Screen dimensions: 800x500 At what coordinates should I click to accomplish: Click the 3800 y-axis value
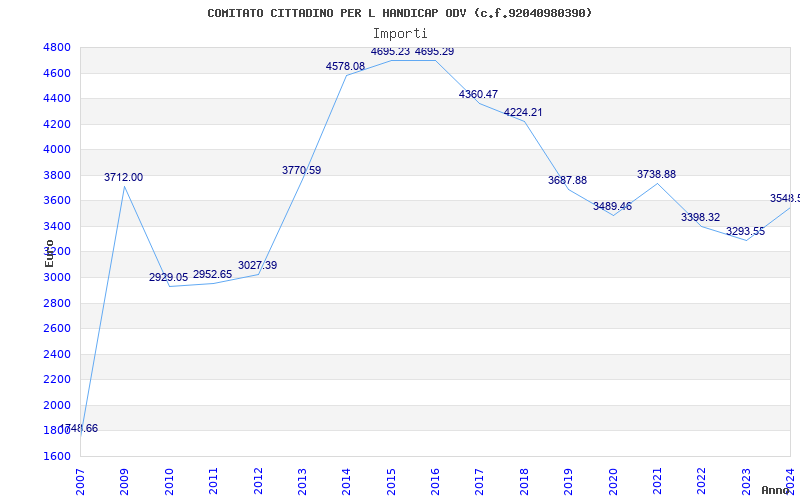coord(57,176)
